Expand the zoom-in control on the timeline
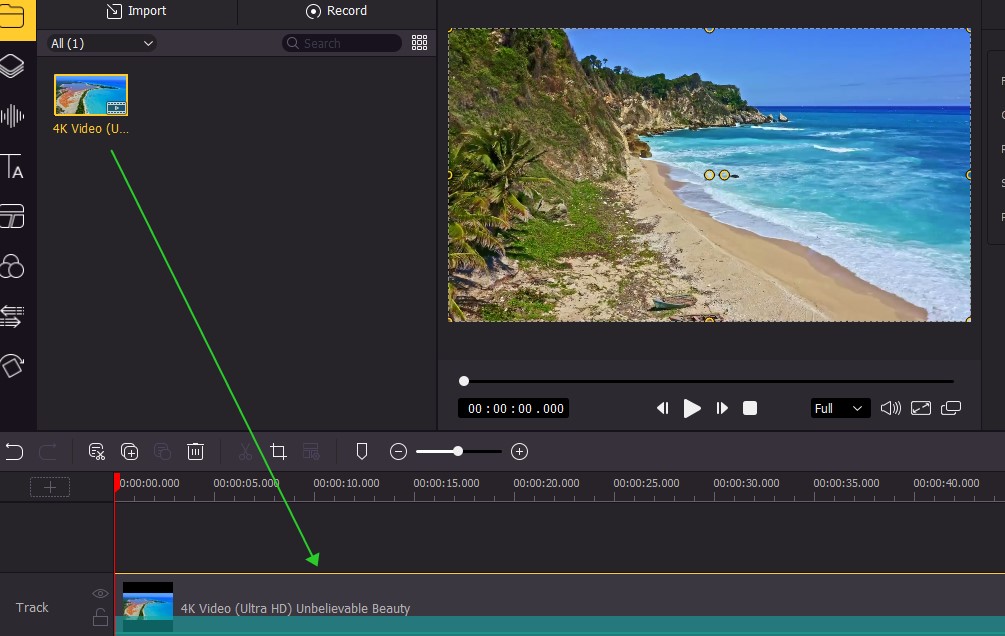 (519, 451)
